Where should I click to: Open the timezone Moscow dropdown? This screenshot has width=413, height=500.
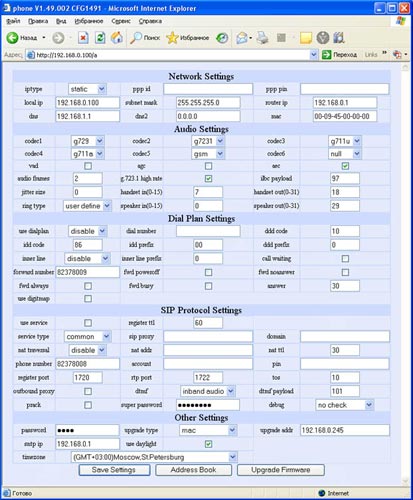(x=154, y=457)
